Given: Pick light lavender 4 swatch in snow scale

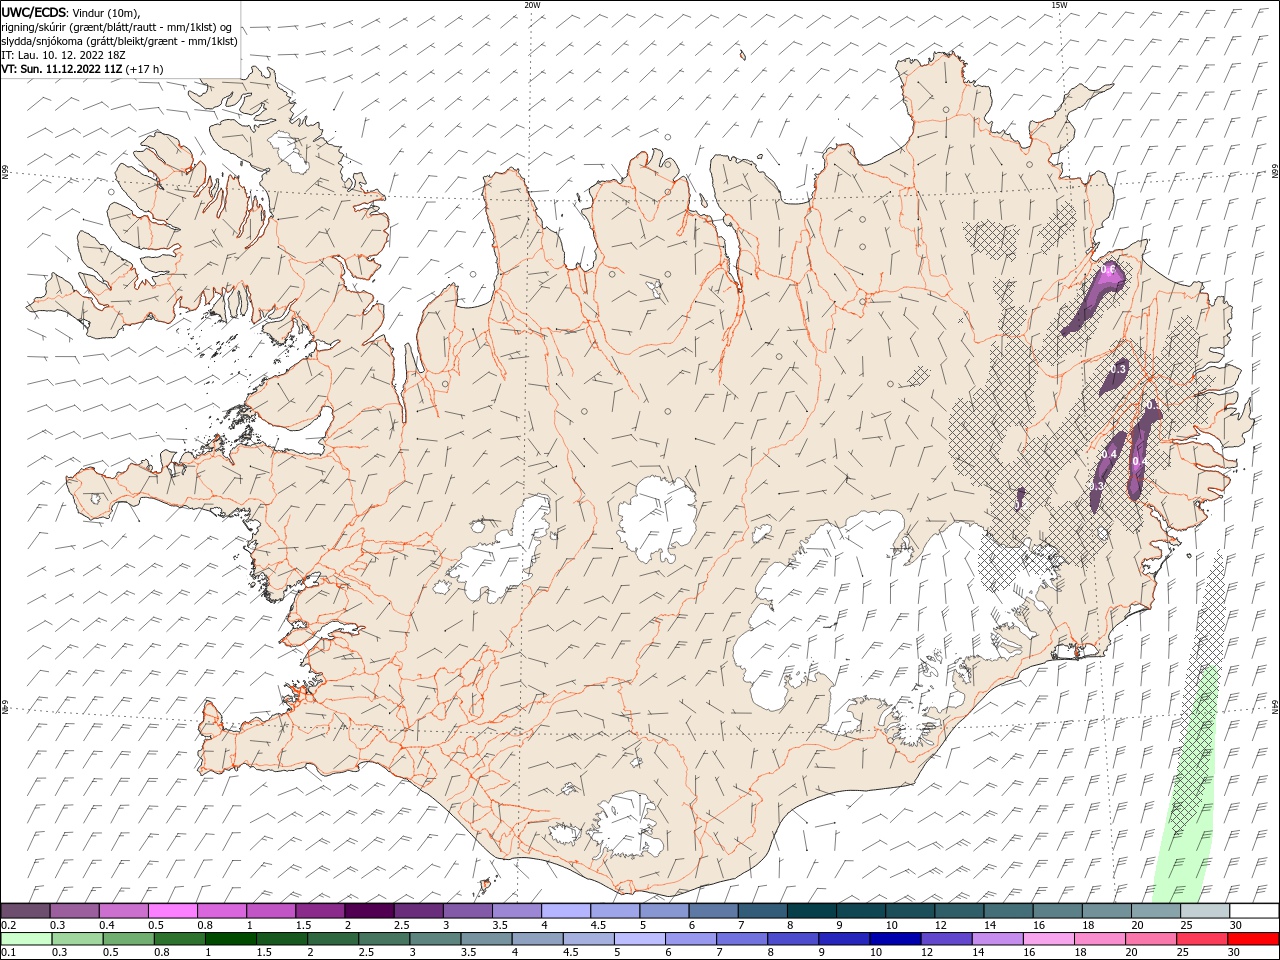Looking at the screenshot, I should 565,911.
